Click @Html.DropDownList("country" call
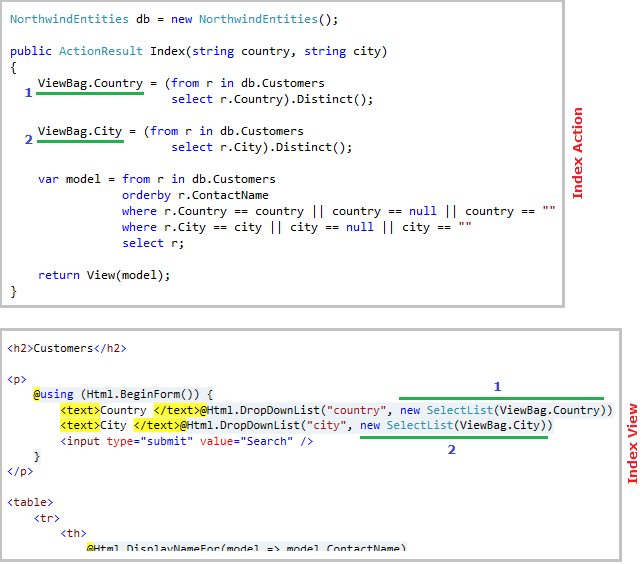Viewport: 643px width, 564px height. [292, 410]
